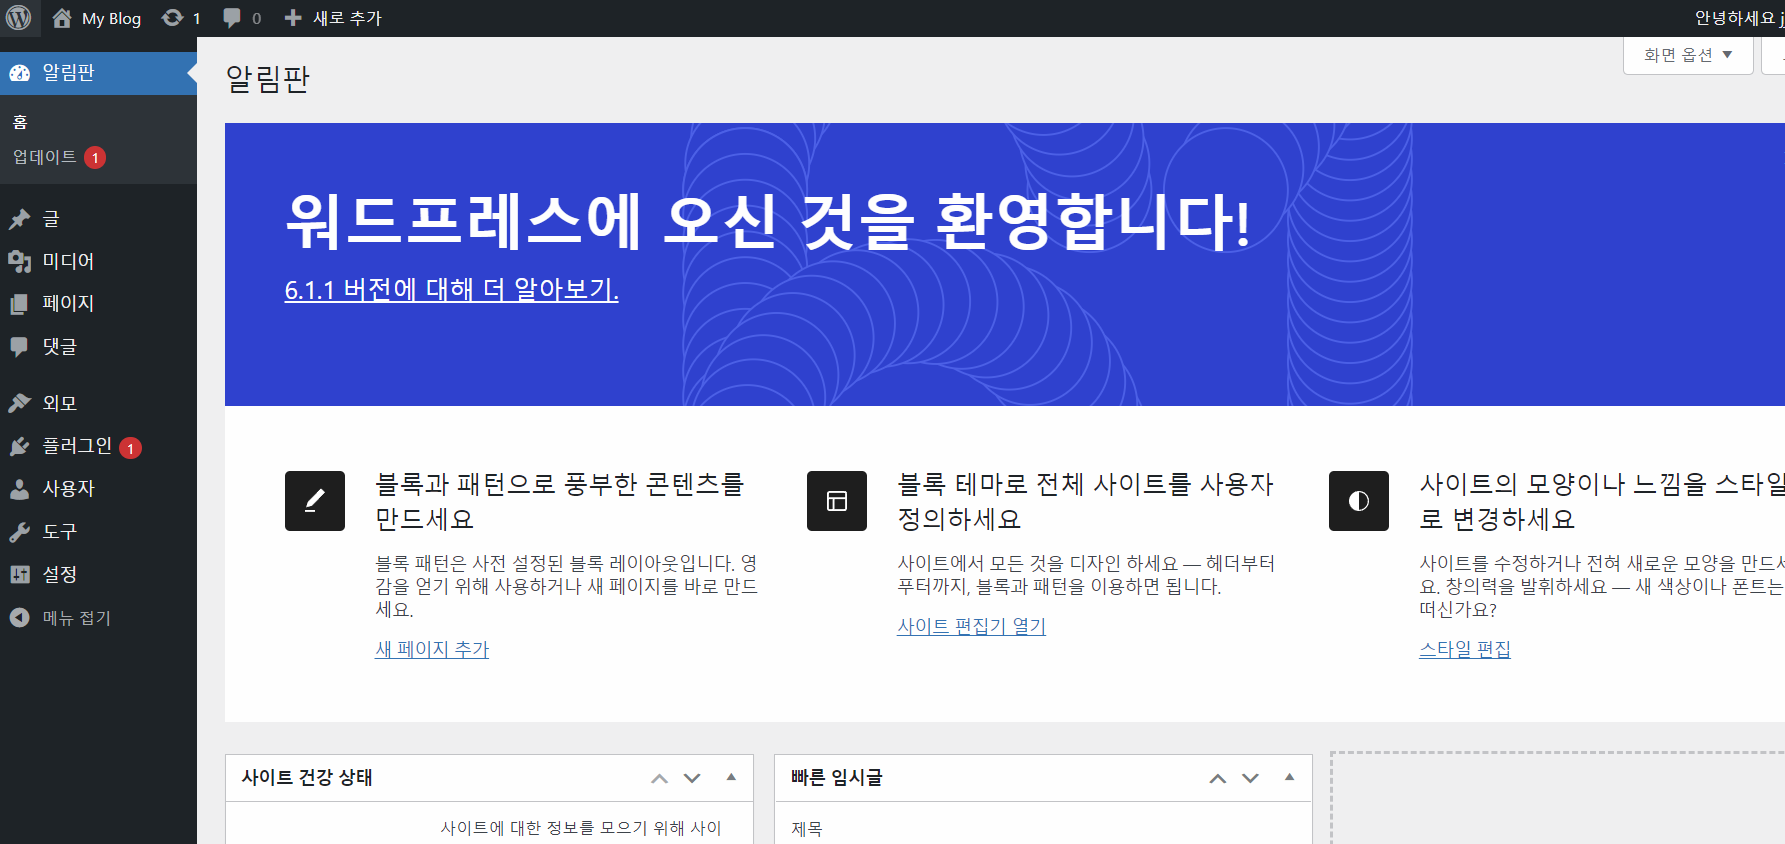Open the 댓글 menu
This screenshot has height=844, width=1785.
click(x=98, y=347)
